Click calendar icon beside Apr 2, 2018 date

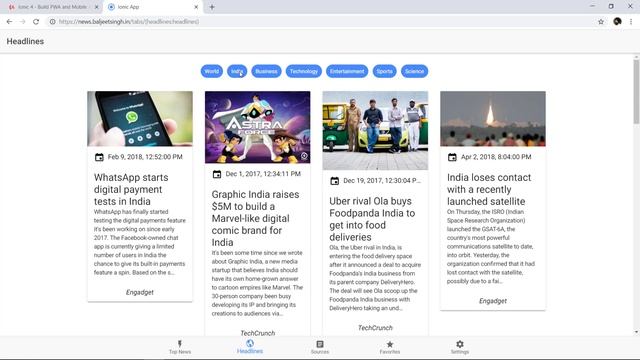(x=452, y=157)
